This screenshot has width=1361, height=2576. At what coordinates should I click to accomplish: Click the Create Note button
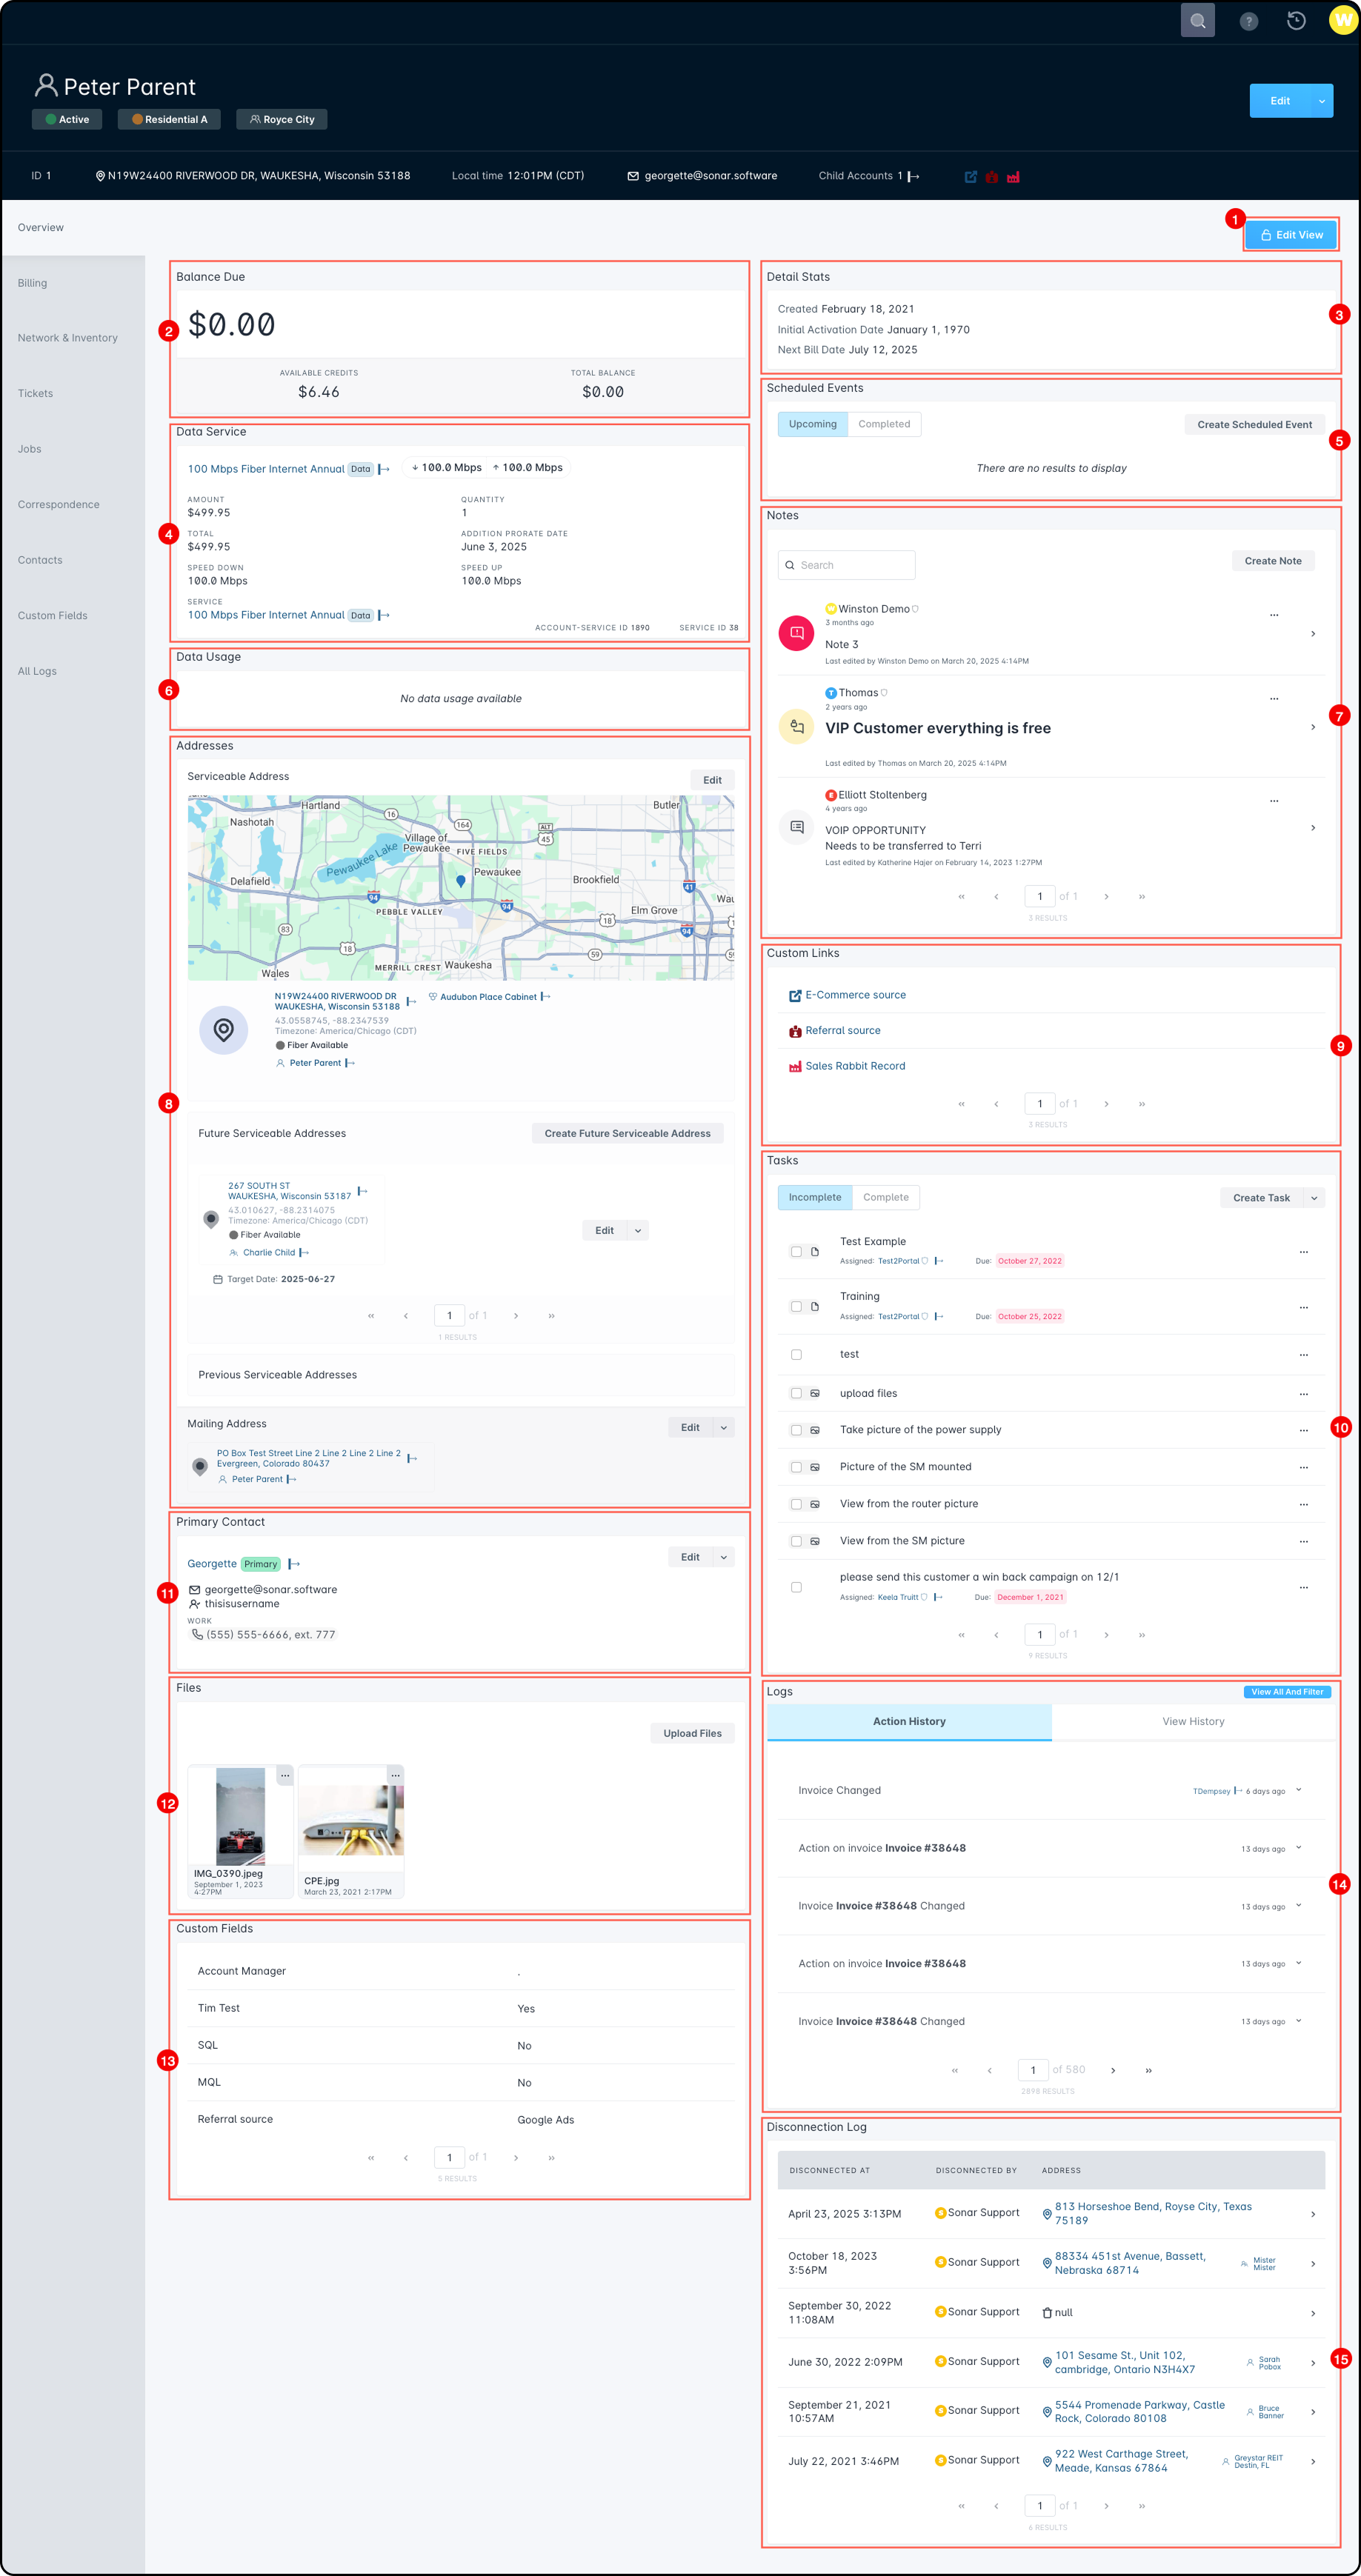(1273, 561)
